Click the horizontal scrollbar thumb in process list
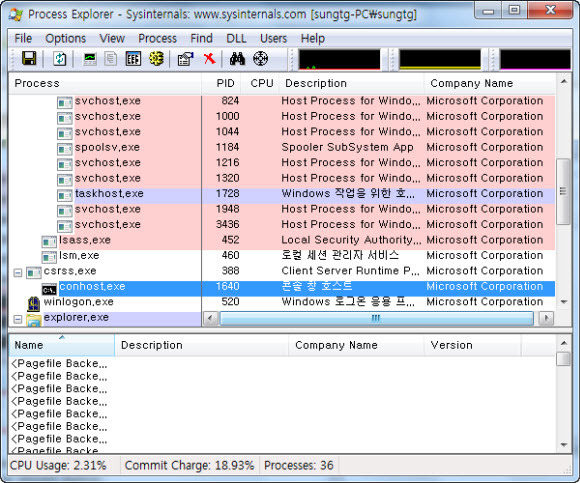580x483 pixels. 376,318
